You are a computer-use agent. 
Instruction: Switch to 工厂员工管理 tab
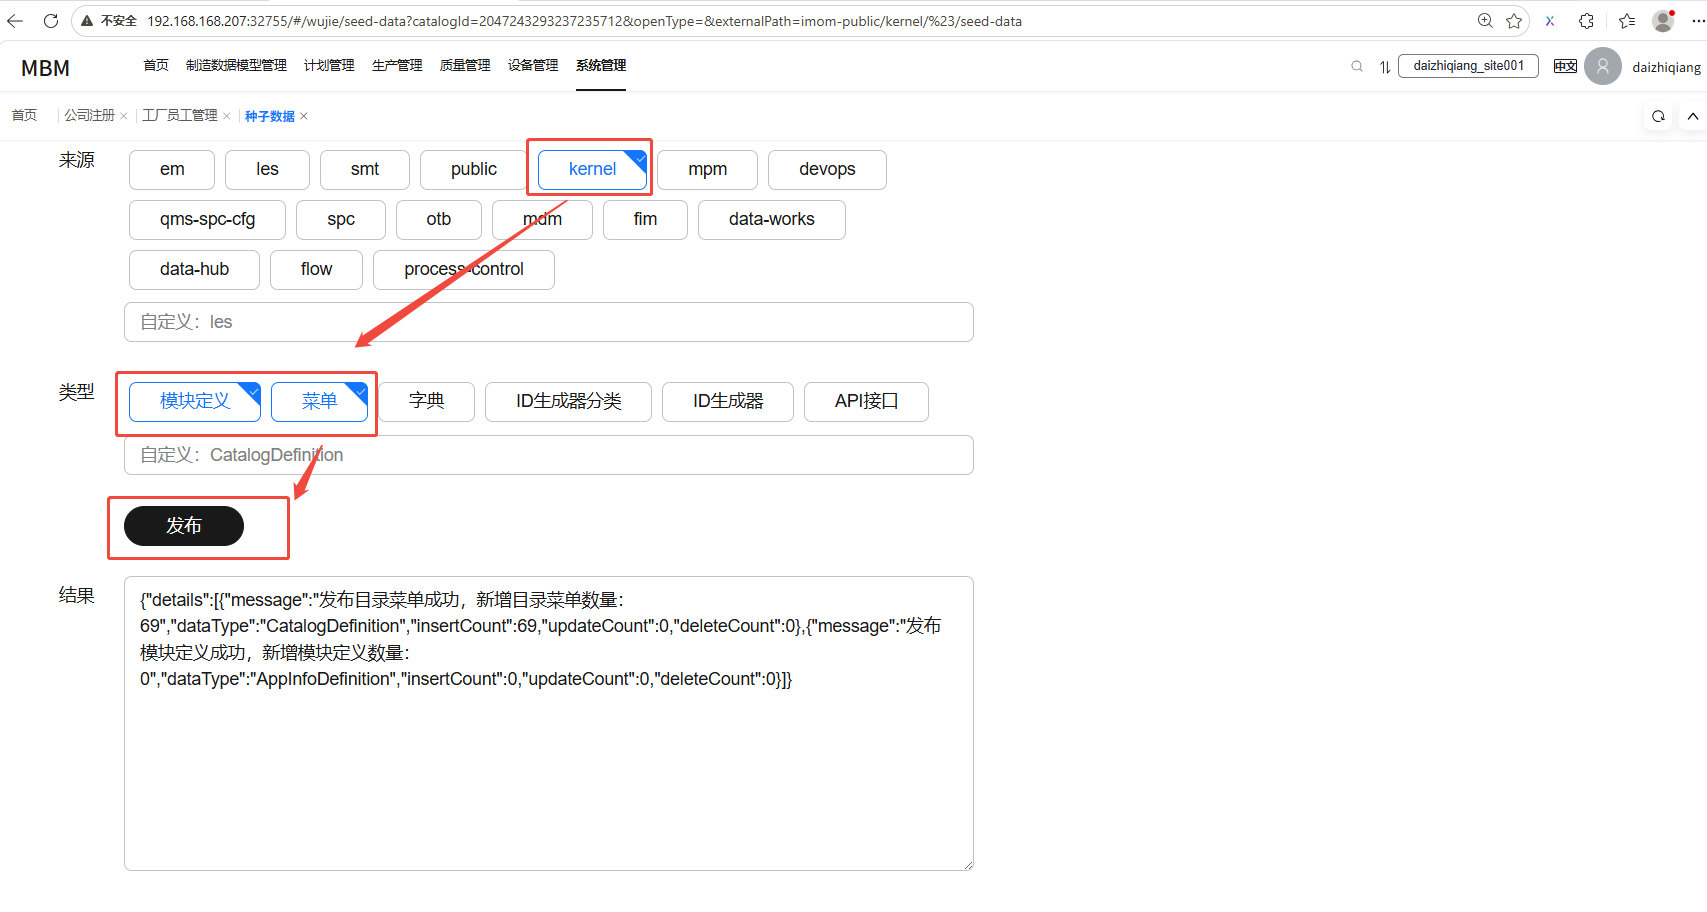click(180, 115)
